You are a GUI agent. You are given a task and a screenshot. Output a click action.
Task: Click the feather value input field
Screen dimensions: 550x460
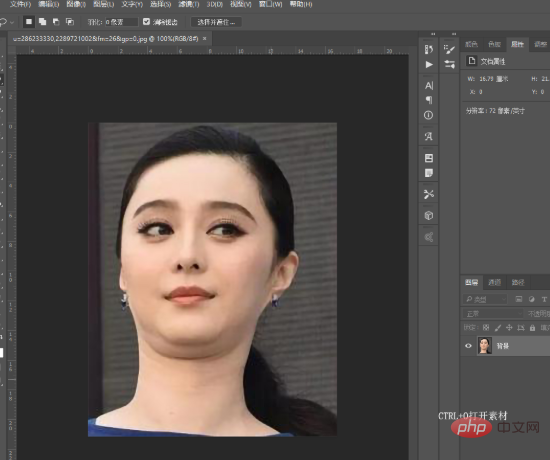click(121, 22)
